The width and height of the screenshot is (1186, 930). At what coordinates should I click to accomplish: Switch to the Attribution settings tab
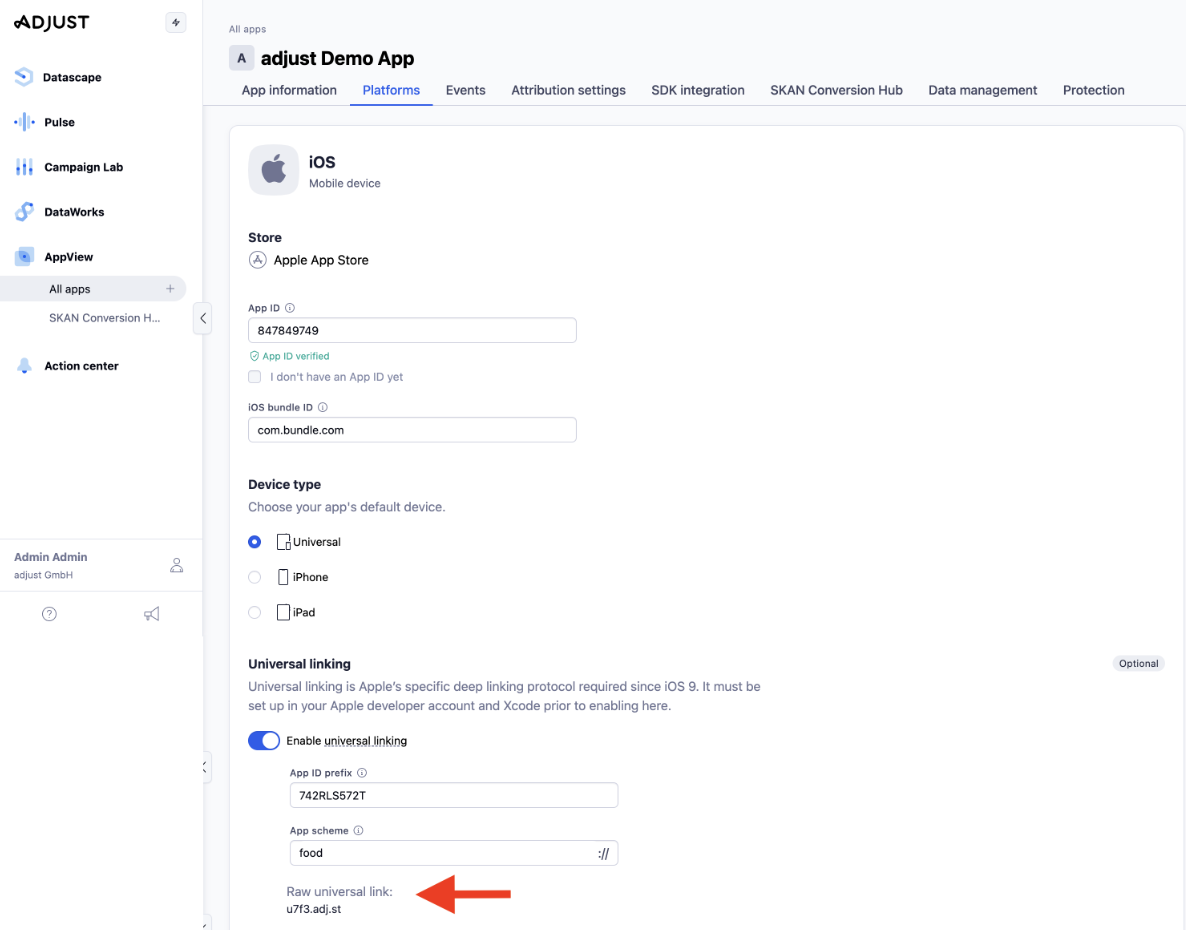568,90
